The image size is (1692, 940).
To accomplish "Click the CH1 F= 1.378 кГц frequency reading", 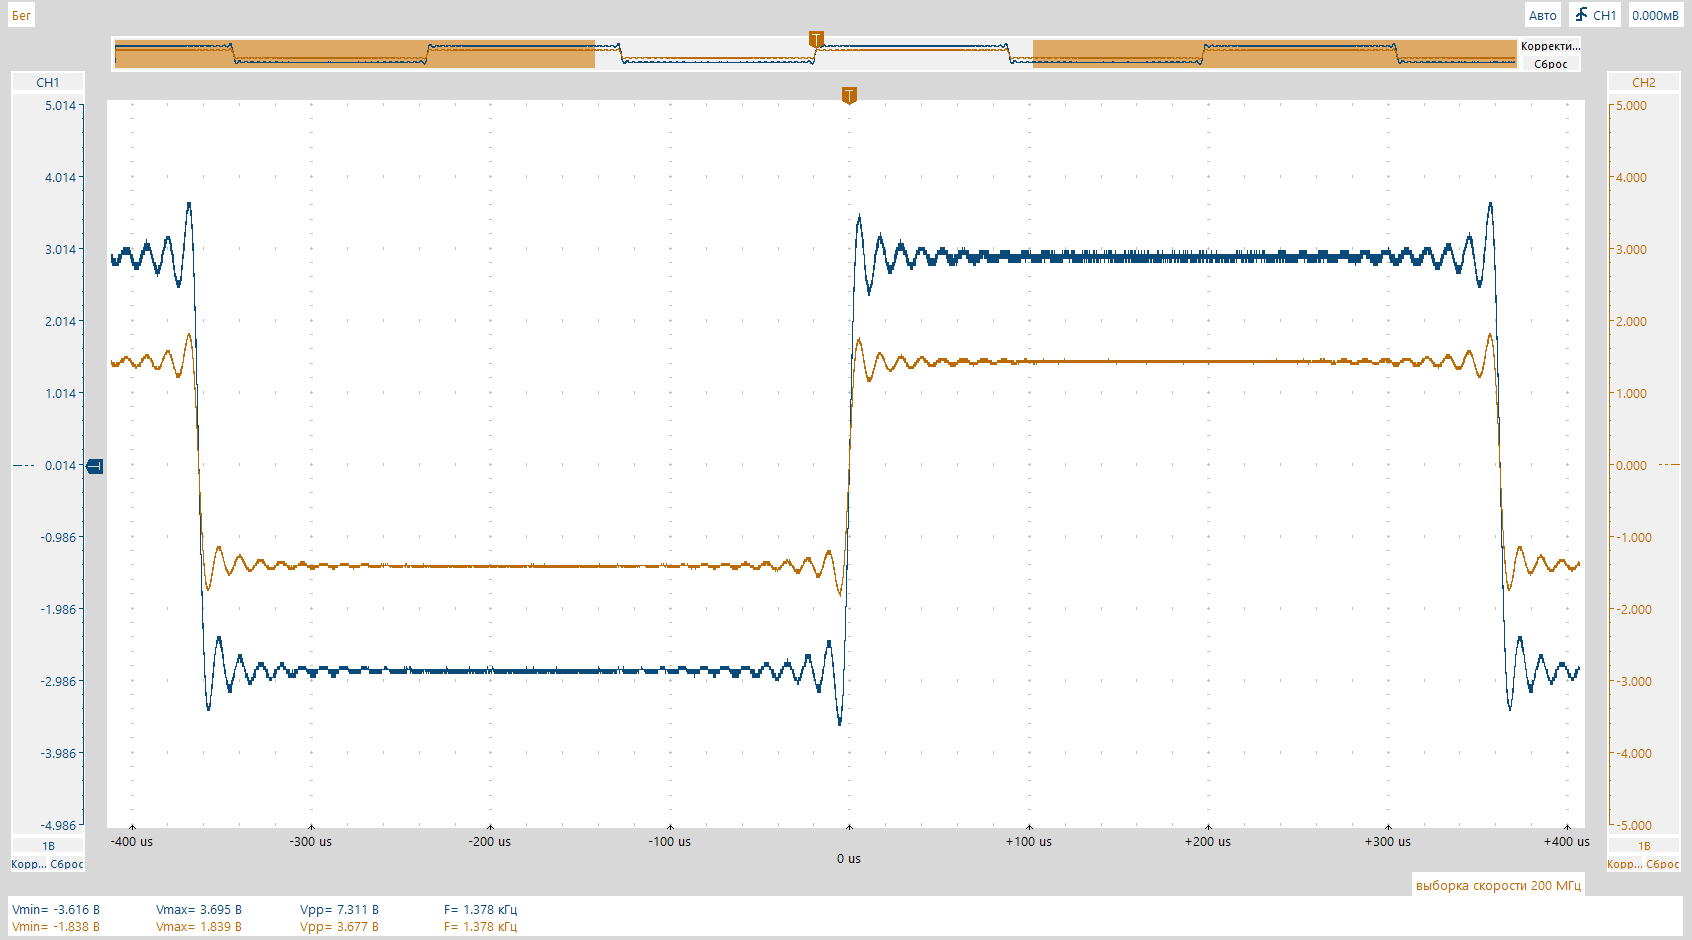I will [480, 909].
